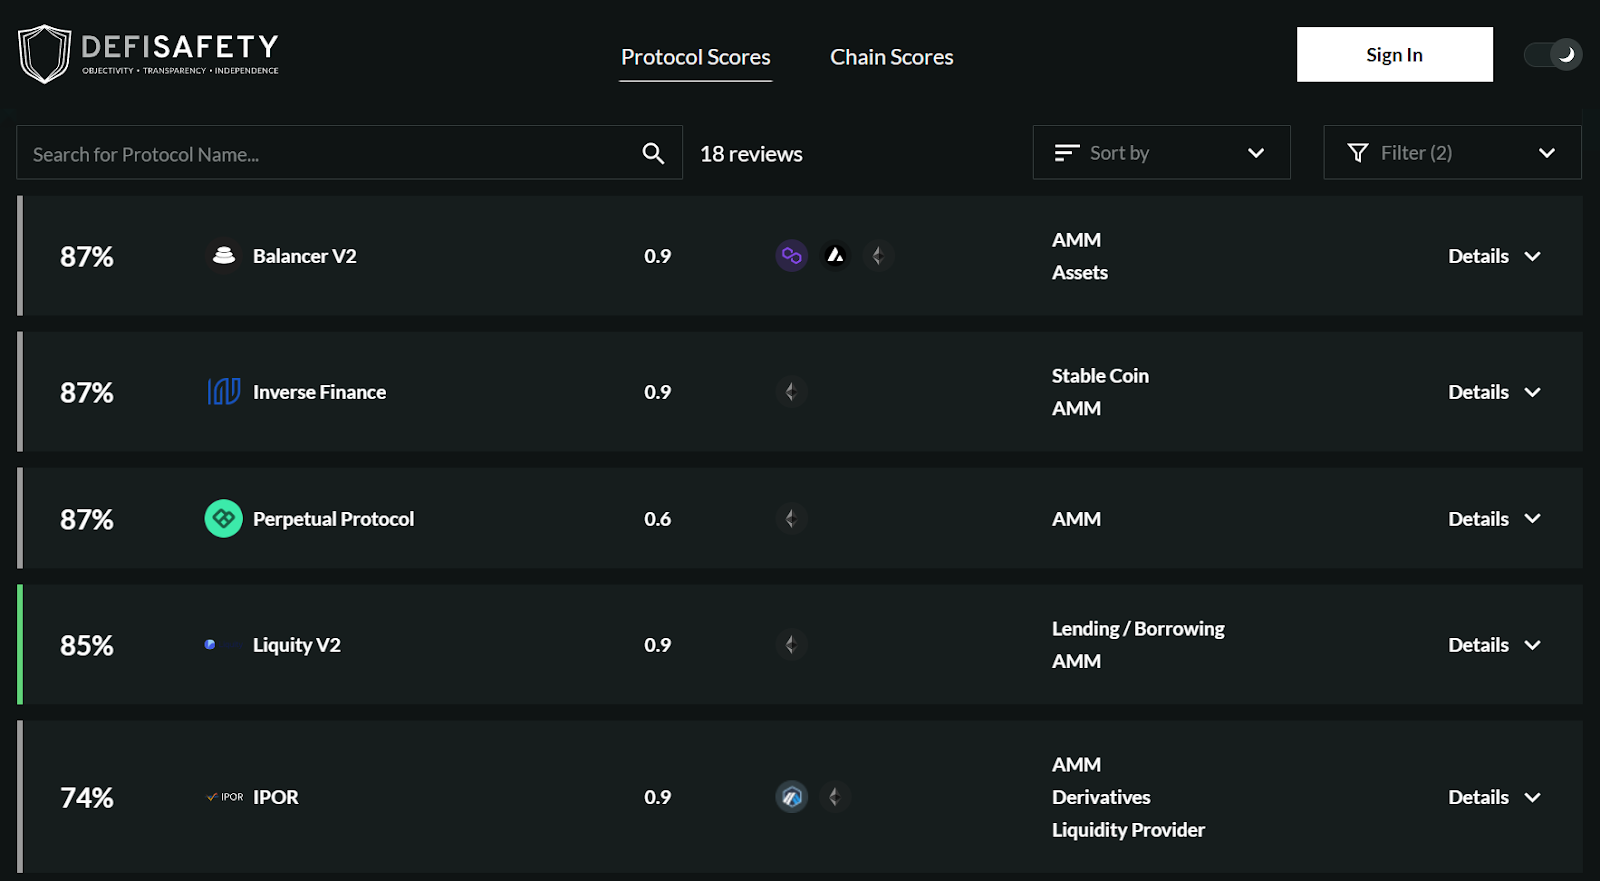Click the 74% score of IPOR
This screenshot has height=881, width=1600.
87,798
